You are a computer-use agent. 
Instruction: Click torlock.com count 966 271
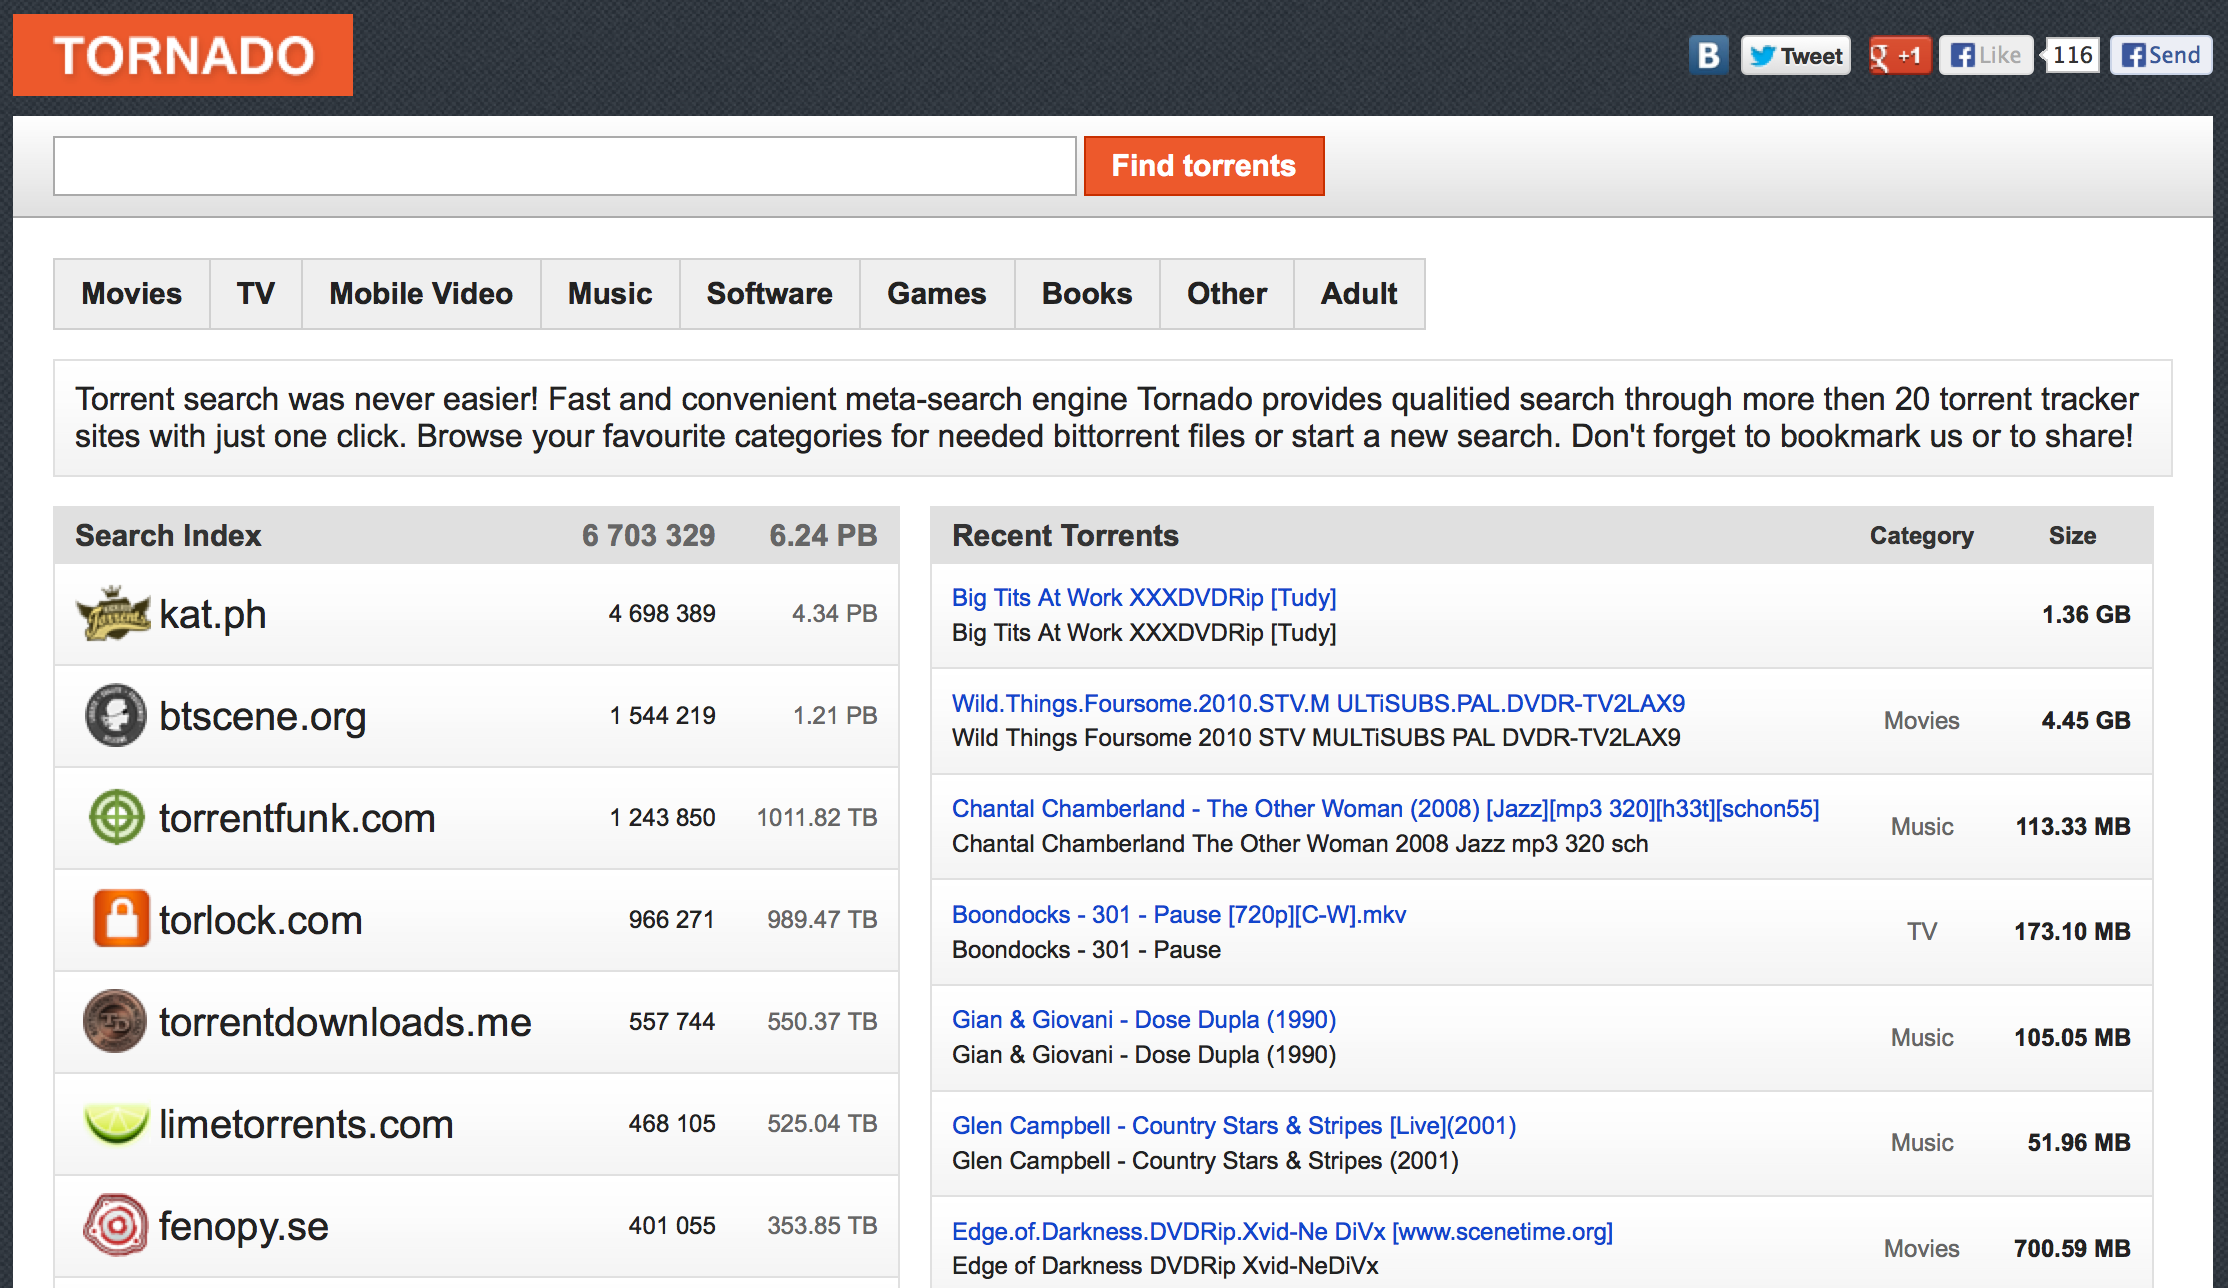[672, 920]
